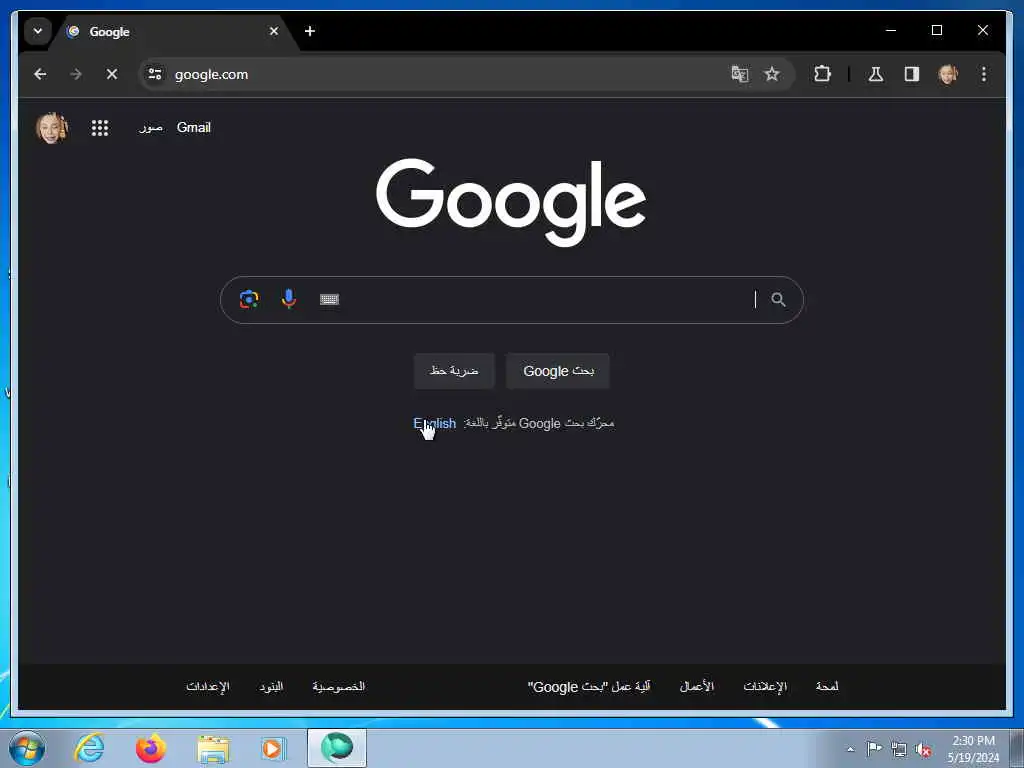Open the Windows Start menu
The height and width of the screenshot is (768, 1024).
pos(27,748)
